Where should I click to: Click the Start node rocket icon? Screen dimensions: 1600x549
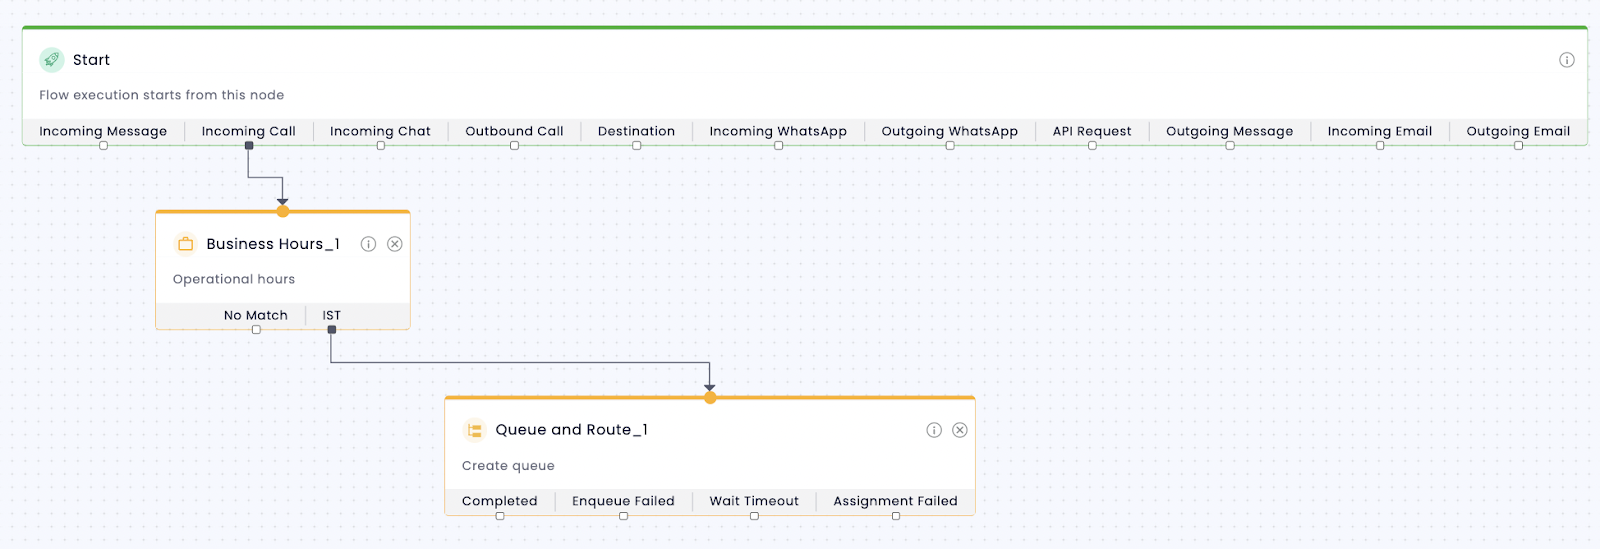[52, 60]
